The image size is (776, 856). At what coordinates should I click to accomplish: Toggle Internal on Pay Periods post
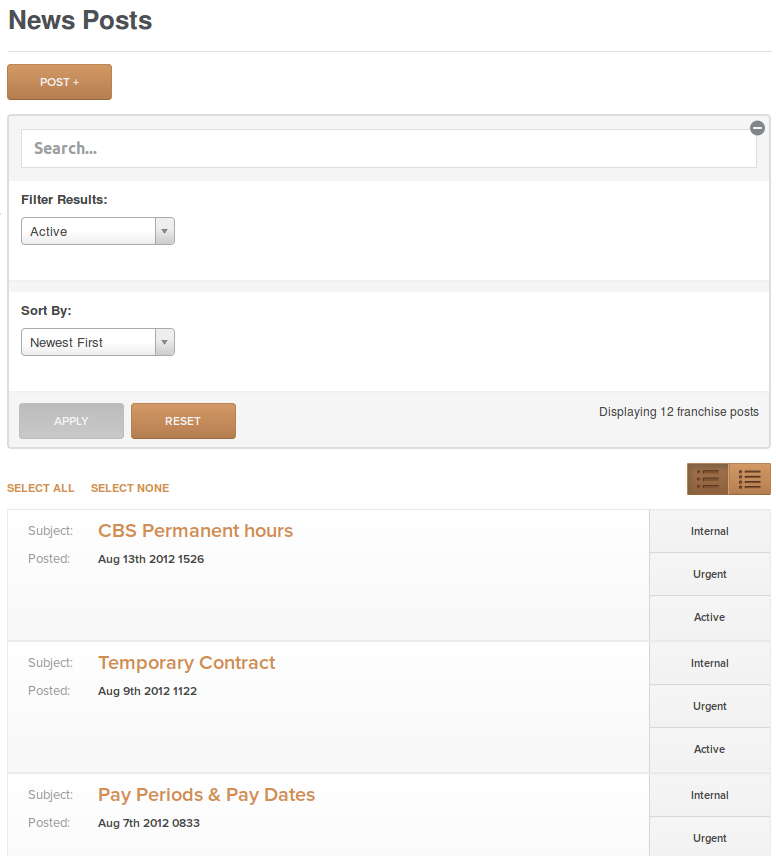[709, 795]
